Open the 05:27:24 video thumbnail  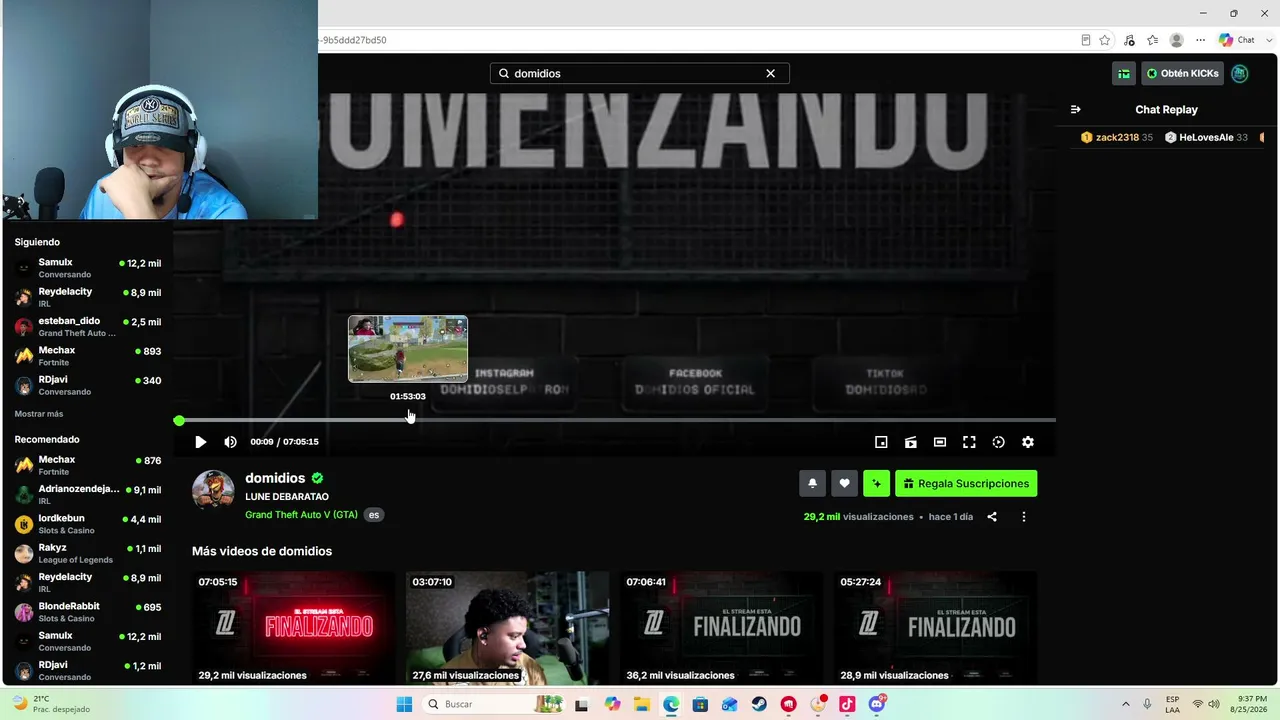(x=935, y=628)
